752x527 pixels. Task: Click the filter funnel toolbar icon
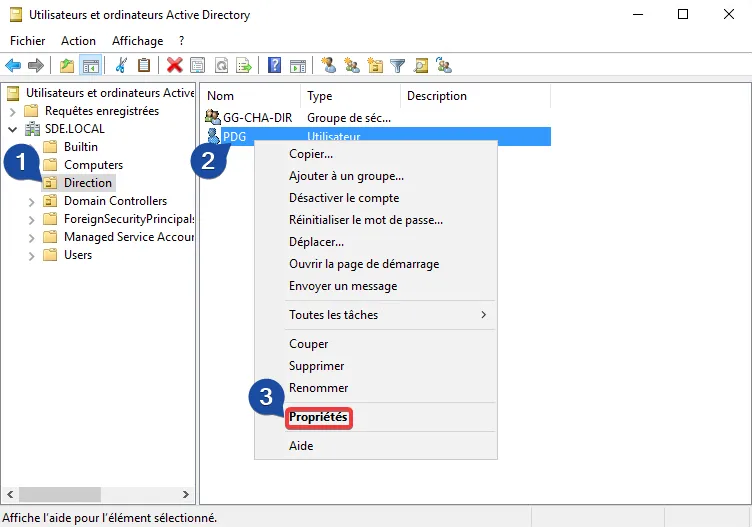point(398,66)
